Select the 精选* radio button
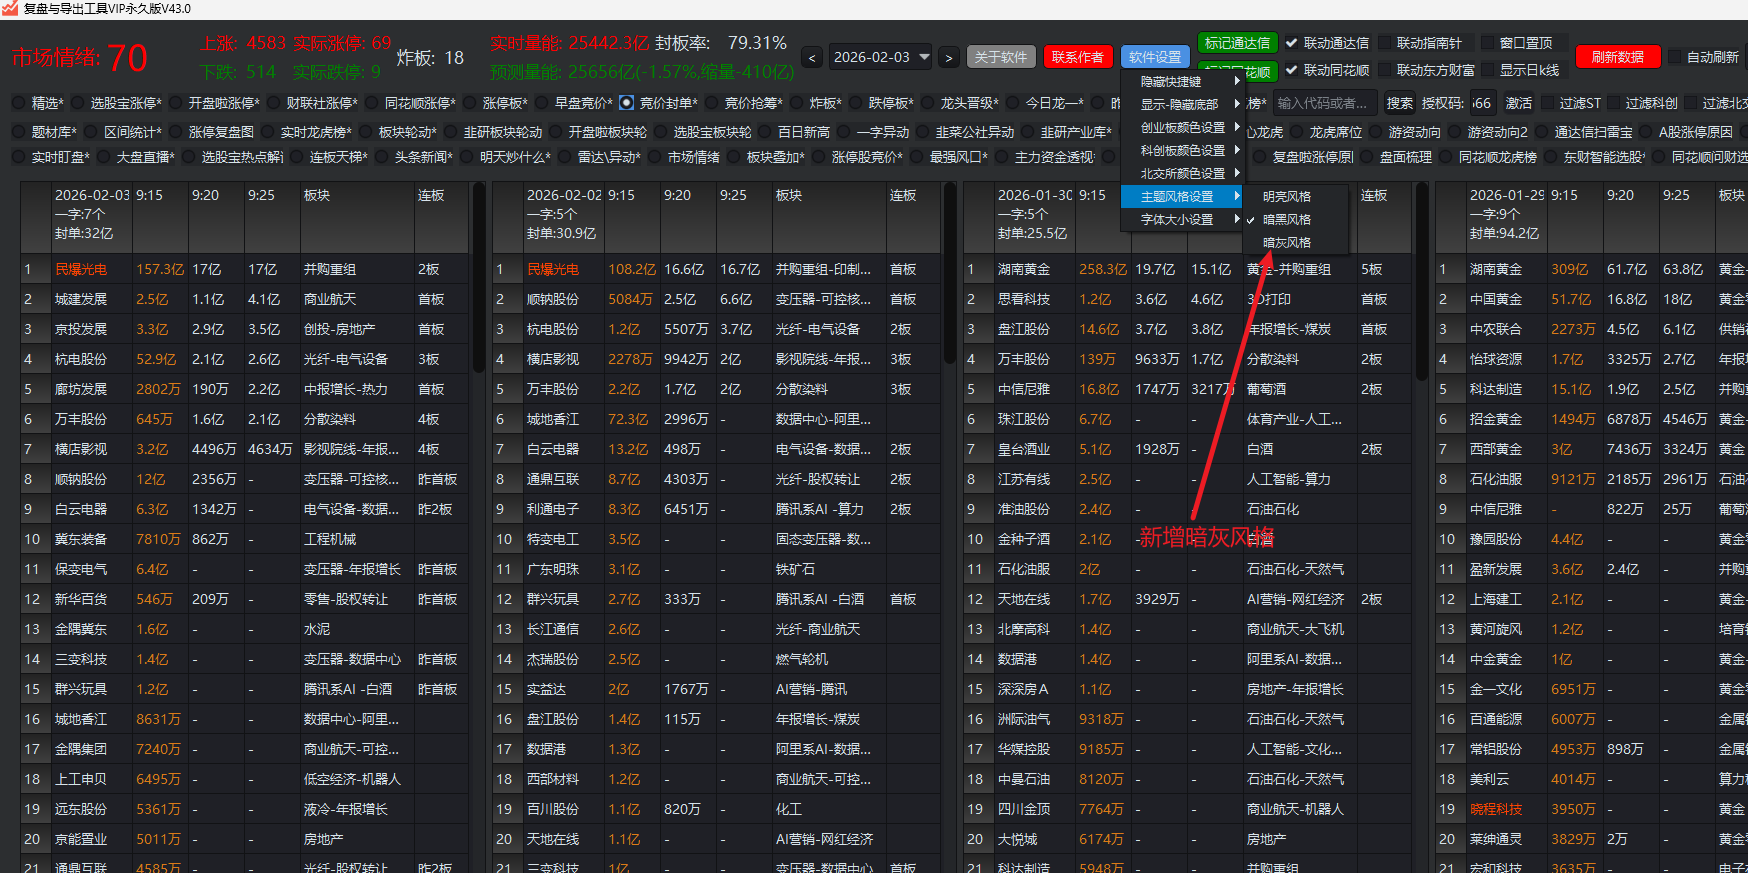 [x=18, y=103]
